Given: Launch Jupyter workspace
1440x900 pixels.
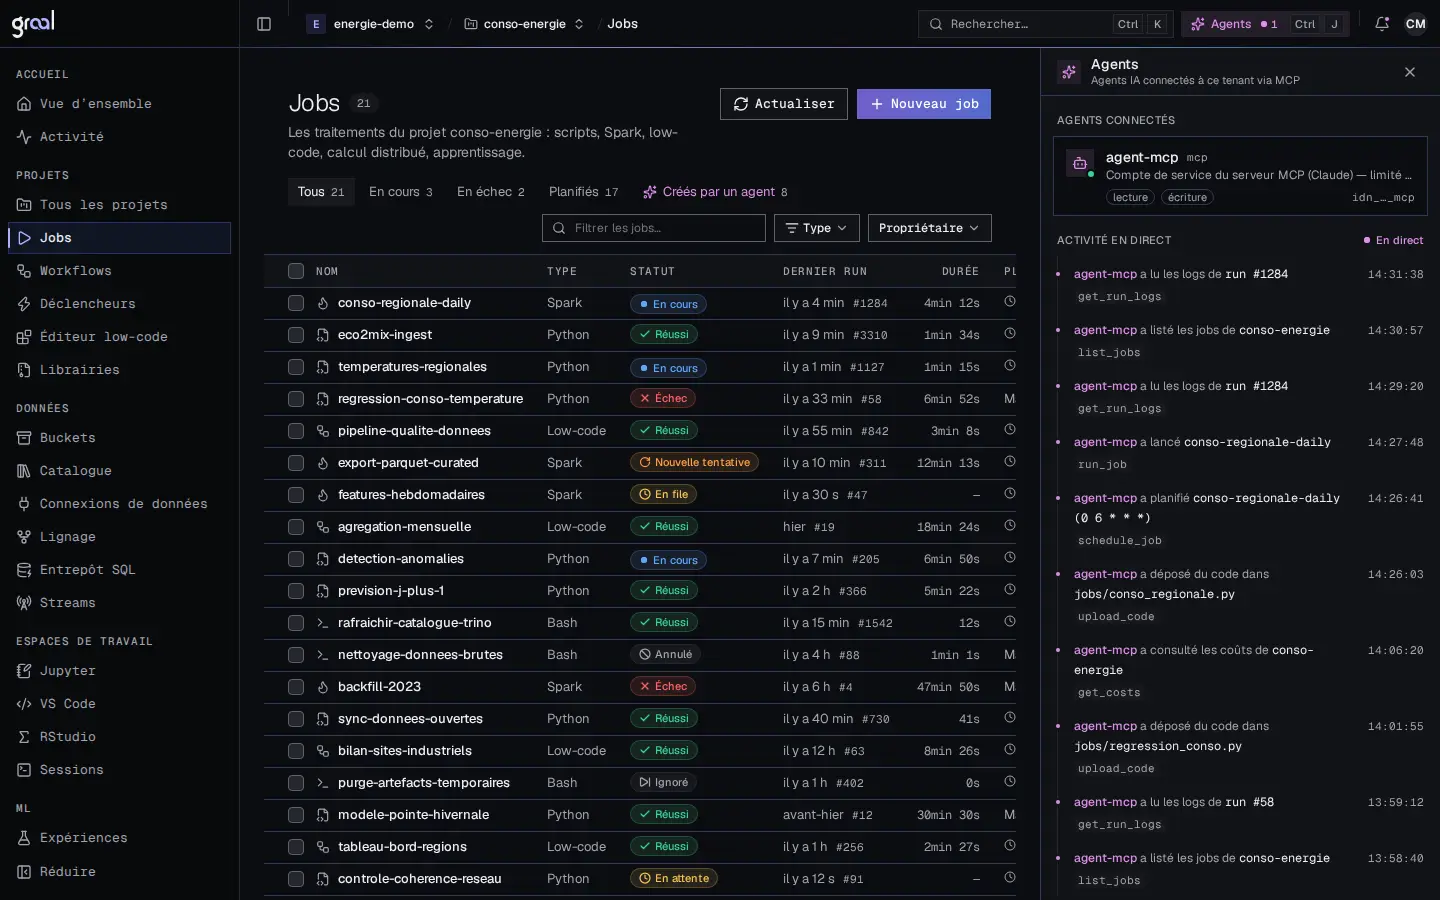Looking at the screenshot, I should click(119, 671).
